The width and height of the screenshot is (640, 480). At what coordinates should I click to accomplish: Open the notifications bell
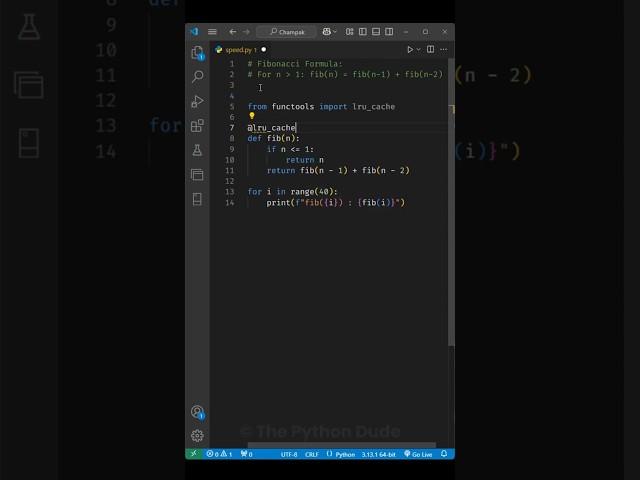444,454
